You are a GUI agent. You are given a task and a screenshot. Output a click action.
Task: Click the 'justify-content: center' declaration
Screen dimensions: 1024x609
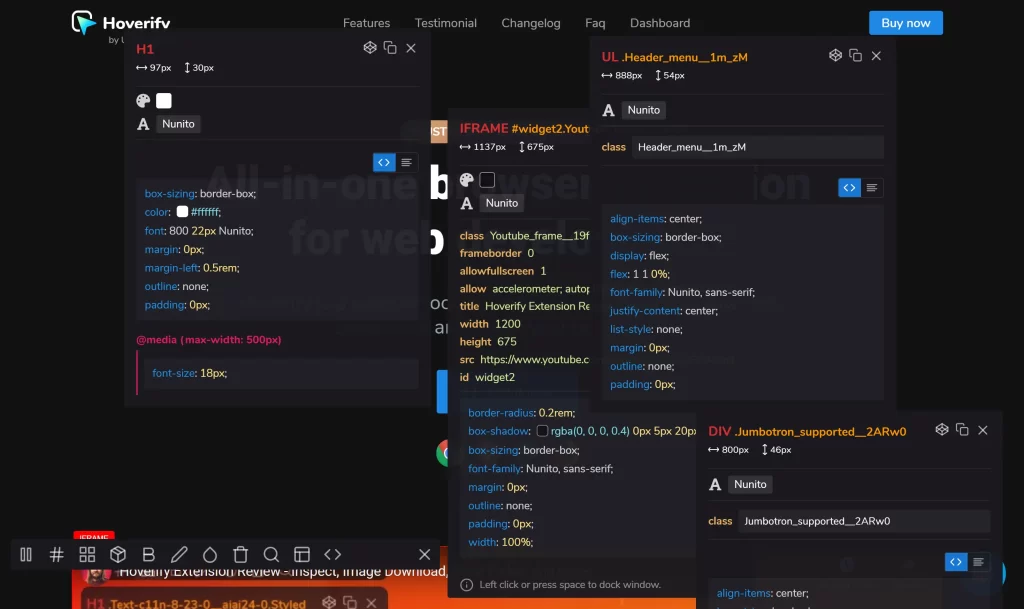[x=664, y=311]
